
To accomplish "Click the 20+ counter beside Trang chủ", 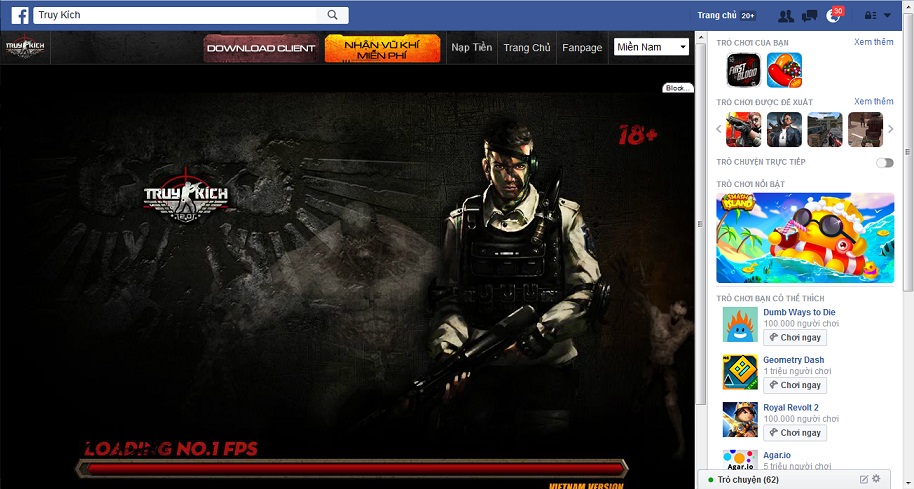I will tap(748, 16).
